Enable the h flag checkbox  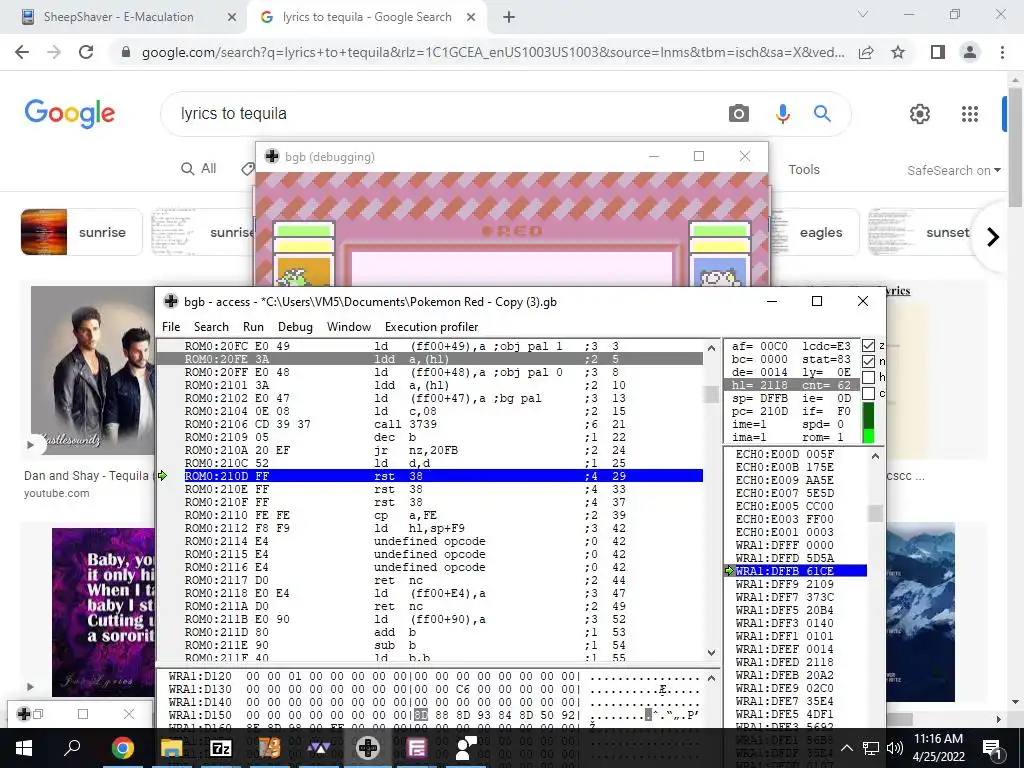868,377
